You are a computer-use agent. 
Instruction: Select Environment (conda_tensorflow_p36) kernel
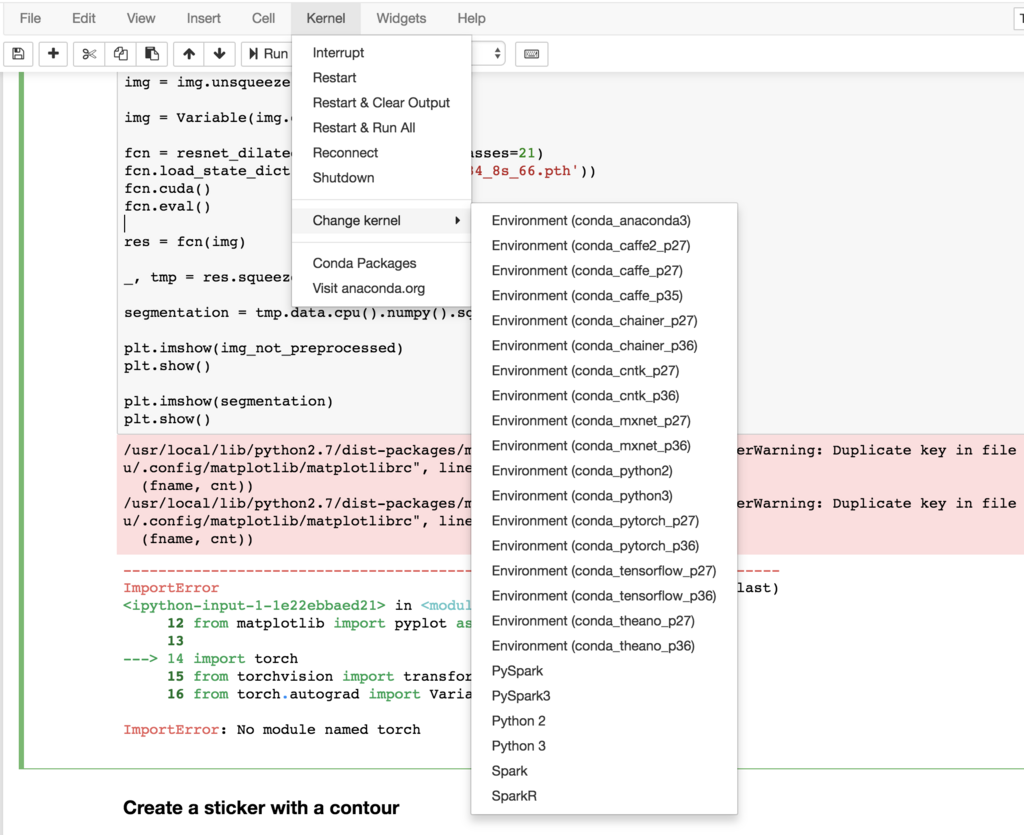pos(604,596)
